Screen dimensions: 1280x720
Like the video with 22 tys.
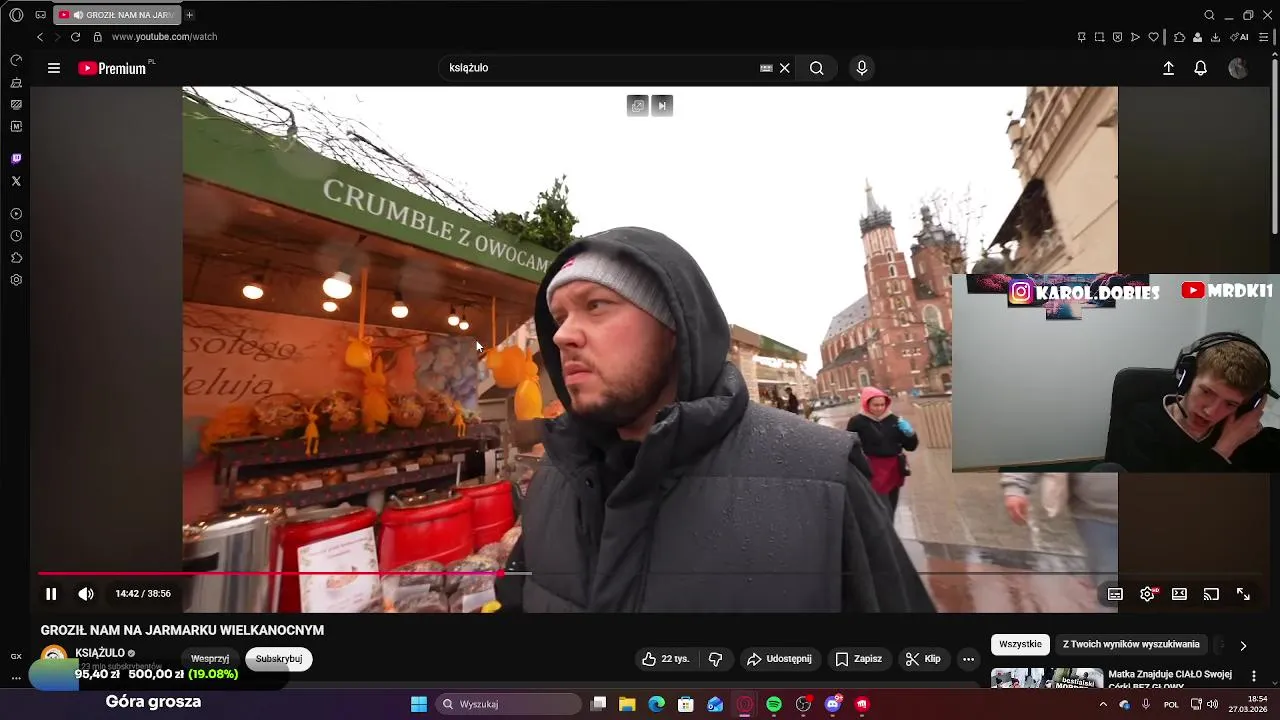click(x=666, y=659)
